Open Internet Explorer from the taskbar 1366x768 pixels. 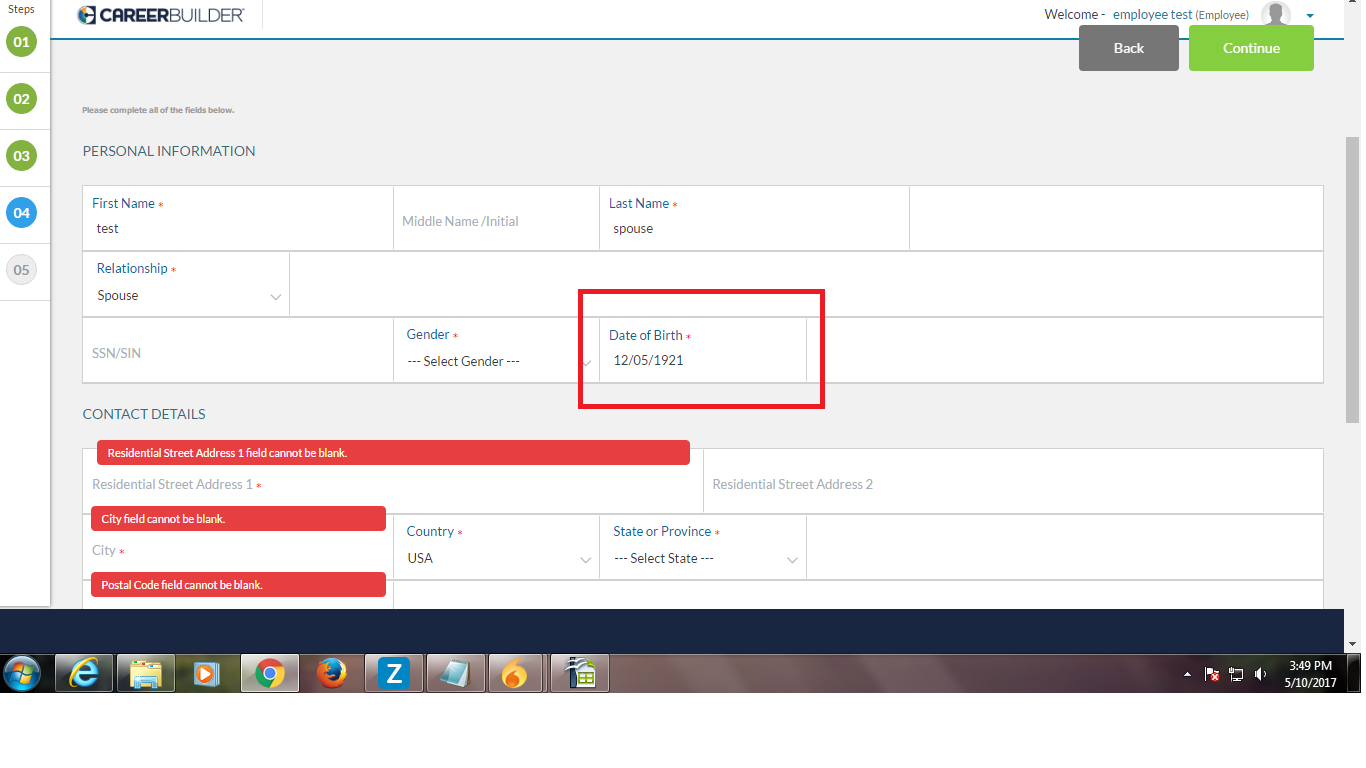click(x=84, y=672)
